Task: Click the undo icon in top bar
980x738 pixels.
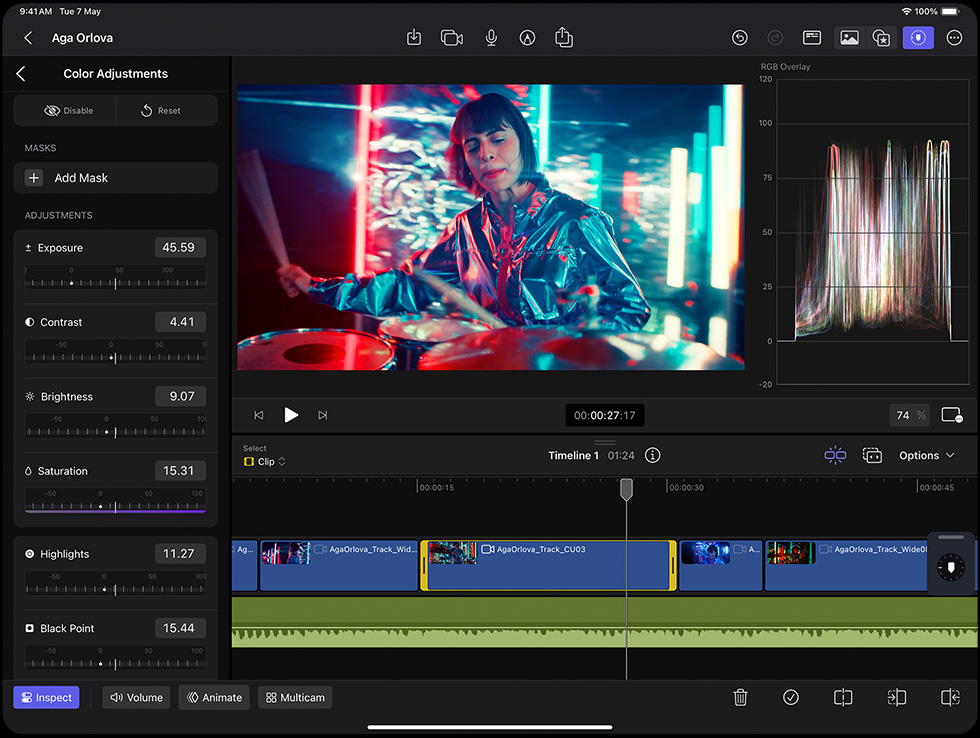Action: pyautogui.click(x=739, y=38)
